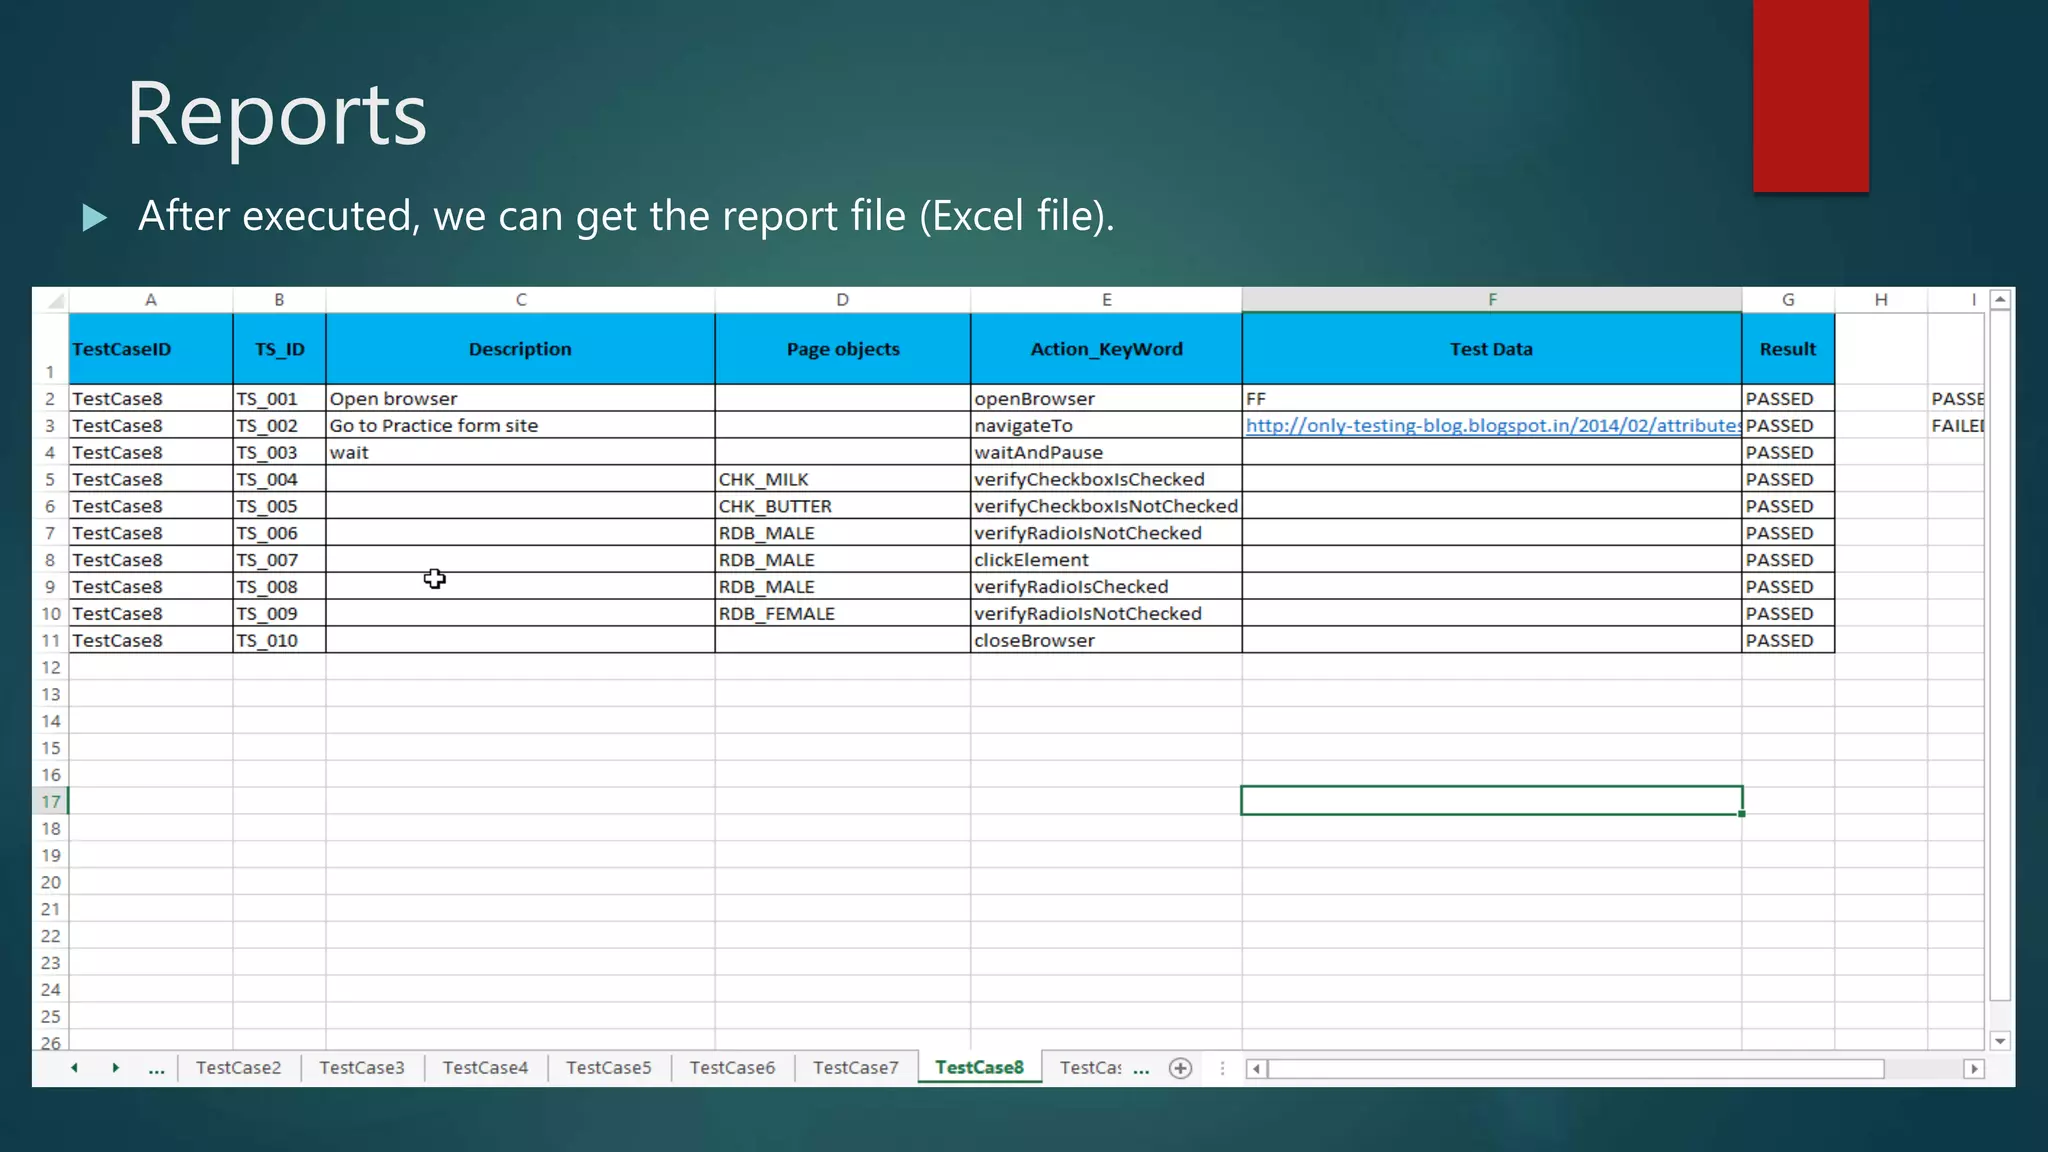Select the openBrowser keyword cell
Image resolution: width=2048 pixels, height=1152 pixels.
pyautogui.click(x=1106, y=398)
